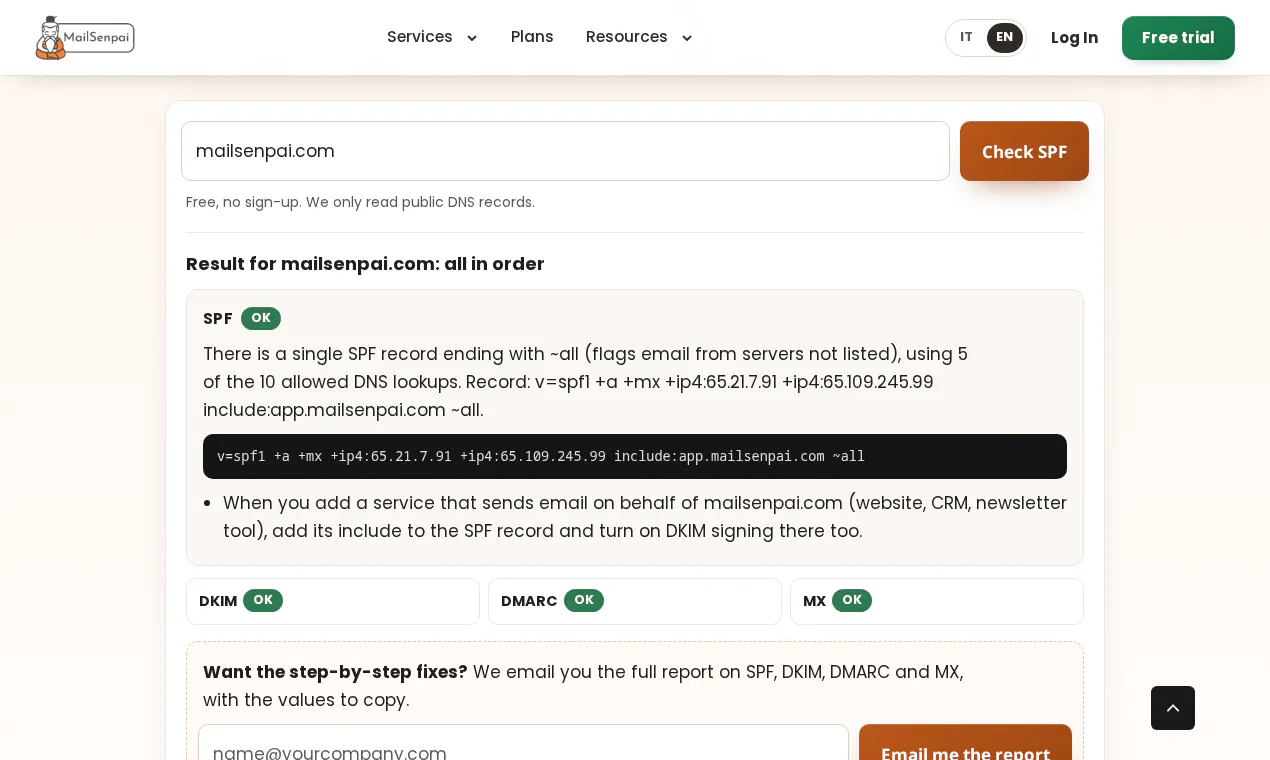Screen dimensions: 1270x760
Task: Open the Plans page
Action: point(532,37)
